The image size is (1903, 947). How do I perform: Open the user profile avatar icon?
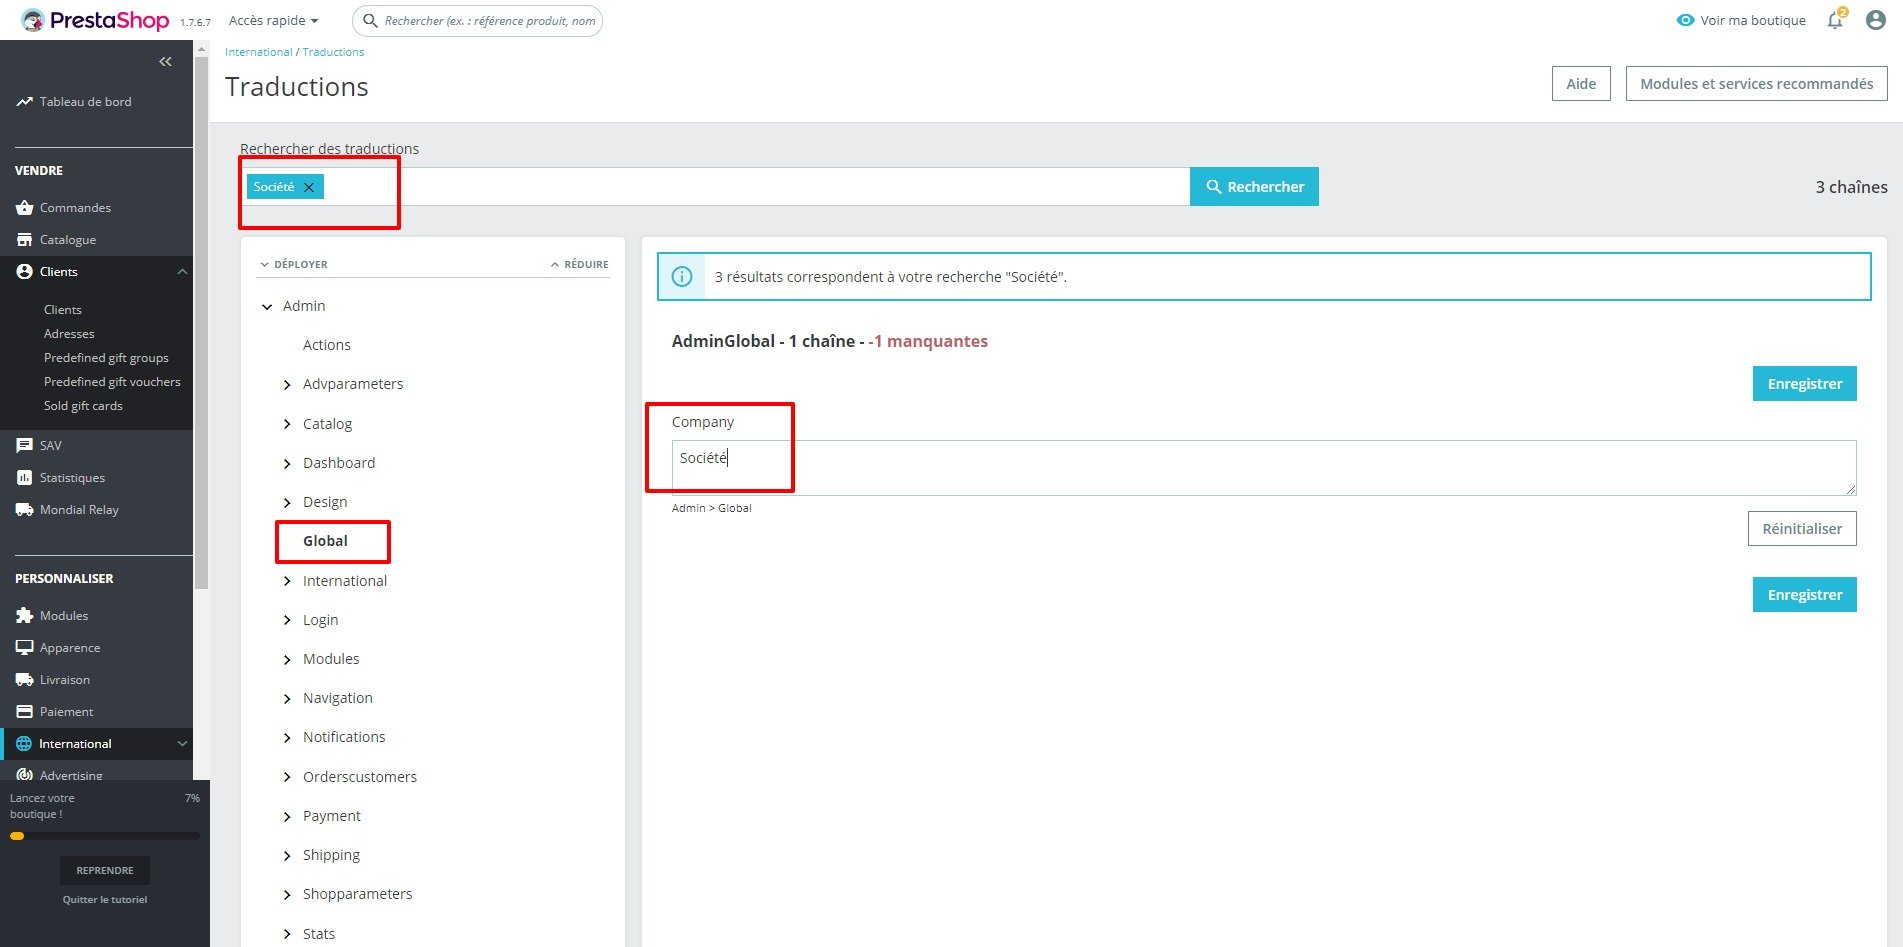coord(1876,20)
